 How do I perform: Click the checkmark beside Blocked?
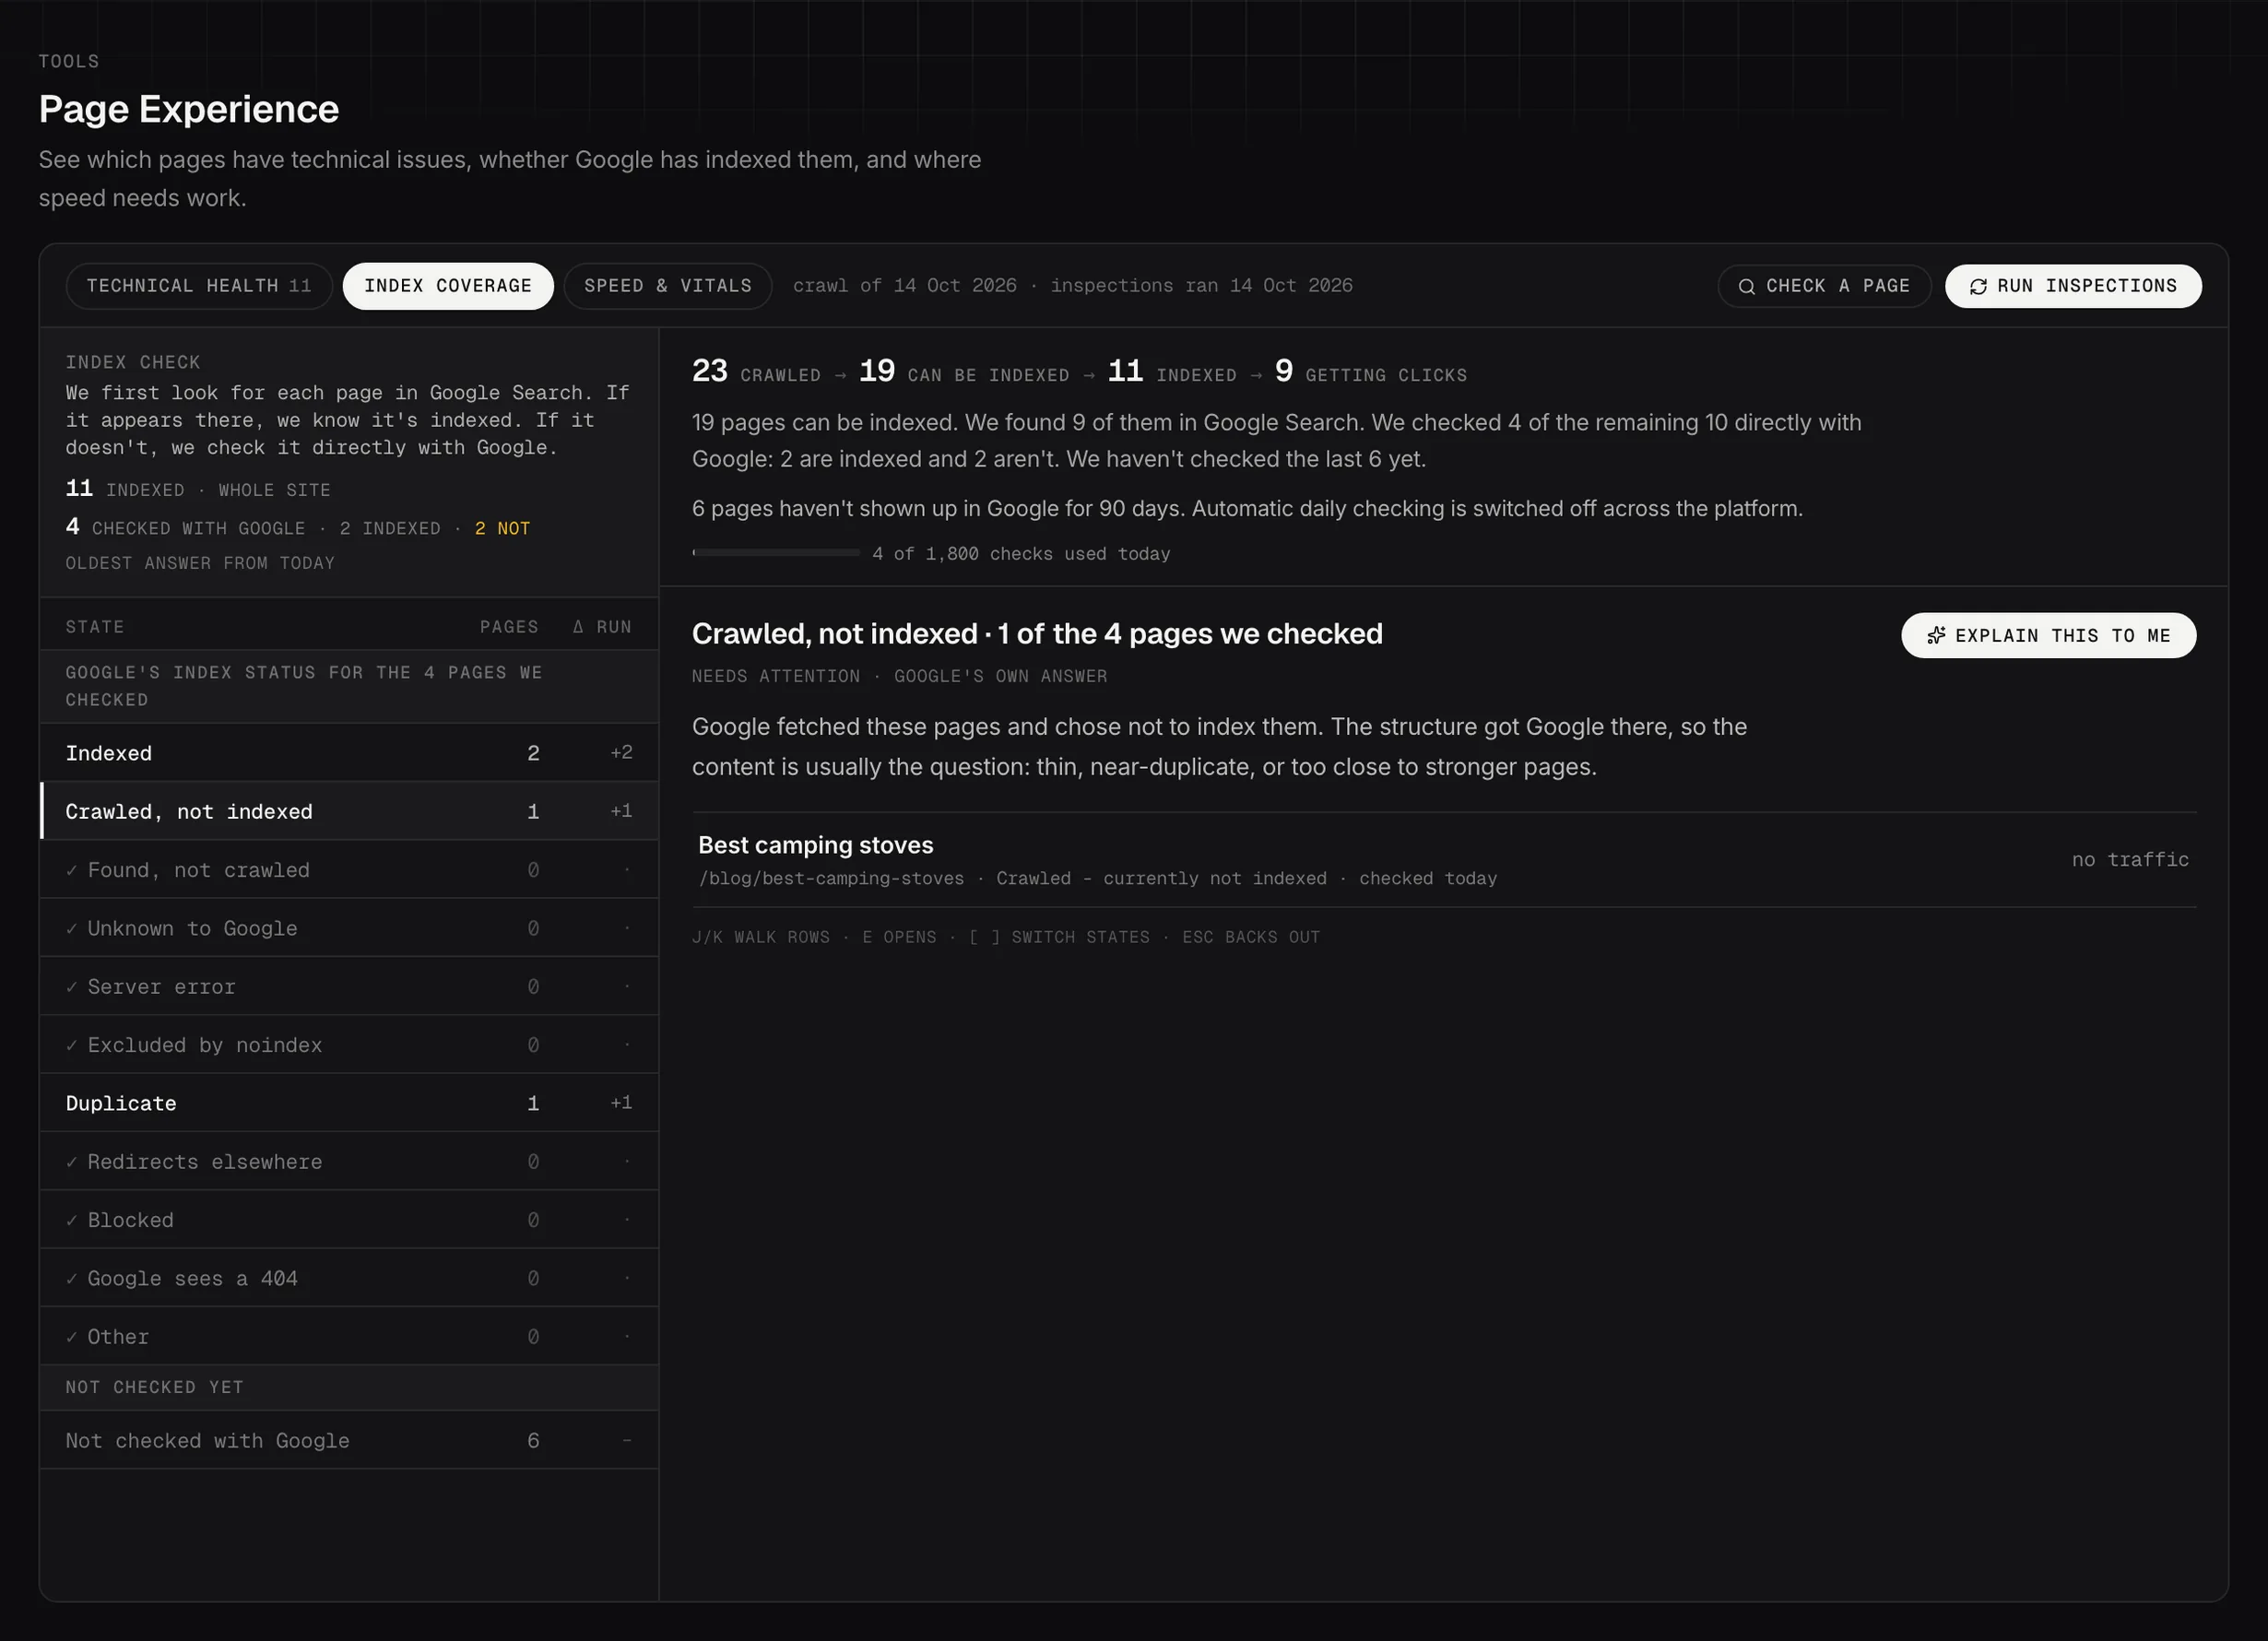click(x=72, y=1221)
